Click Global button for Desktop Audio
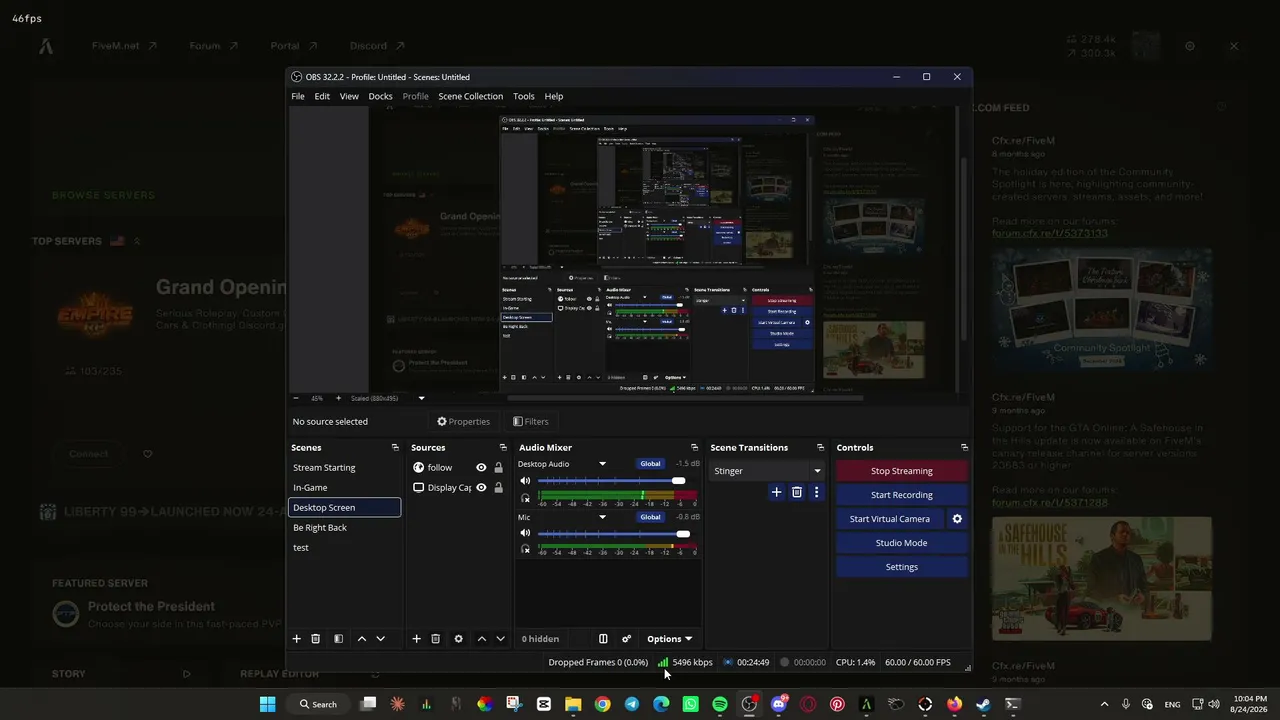 click(650, 464)
